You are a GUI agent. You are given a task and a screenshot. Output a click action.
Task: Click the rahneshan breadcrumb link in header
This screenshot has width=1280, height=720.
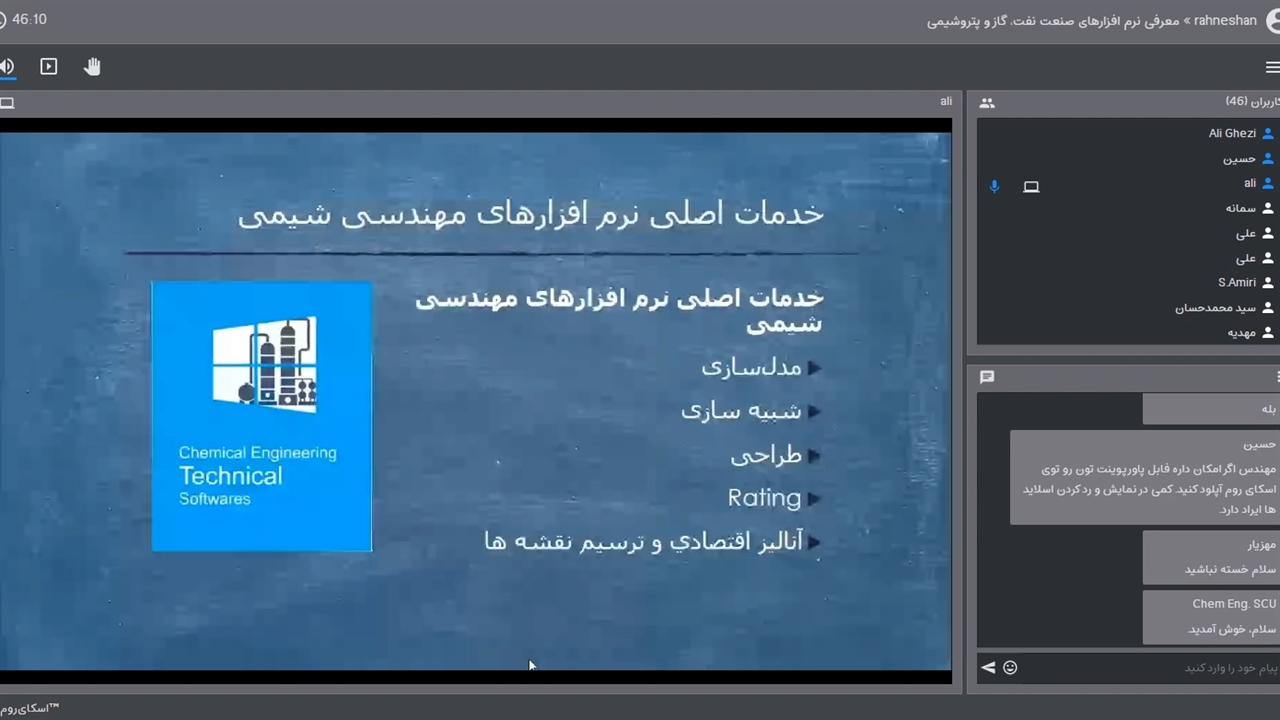(x=1224, y=21)
